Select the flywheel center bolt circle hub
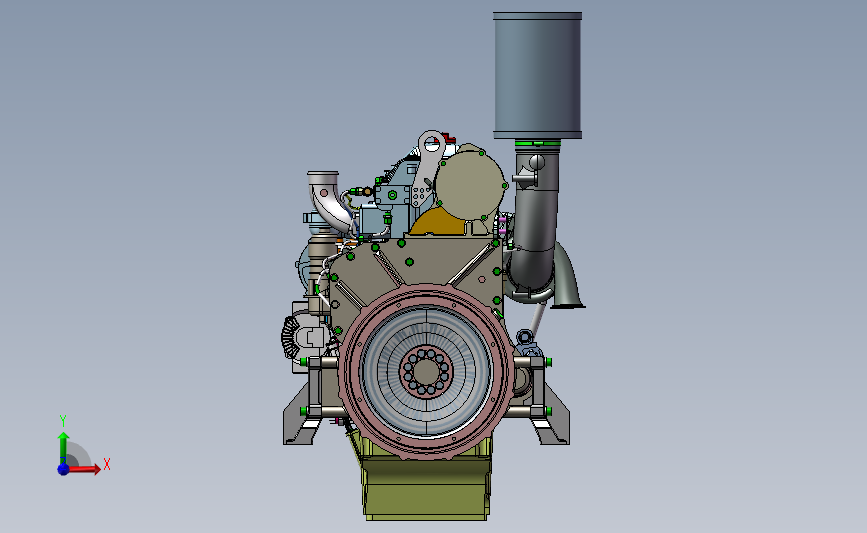Viewport: 867px width, 533px height. pyautogui.click(x=426, y=372)
